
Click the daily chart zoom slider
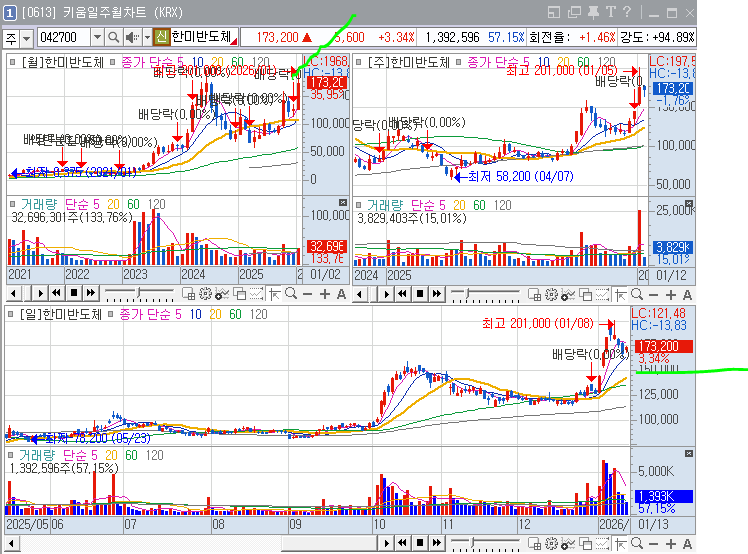[485, 543]
